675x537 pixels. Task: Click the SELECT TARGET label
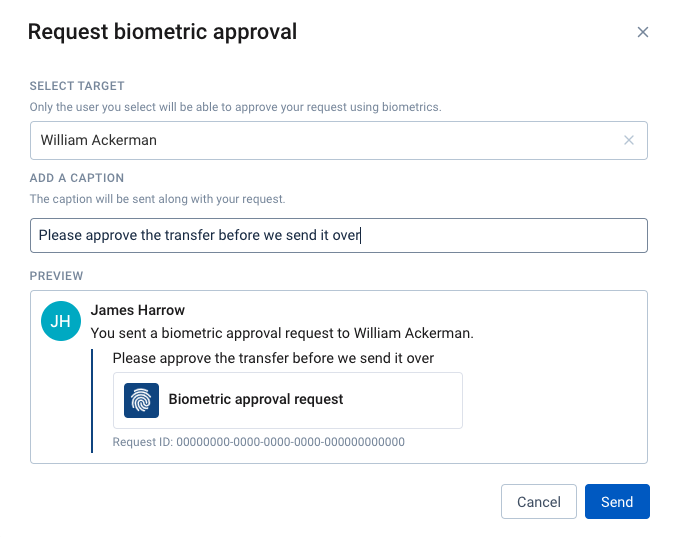point(77,86)
